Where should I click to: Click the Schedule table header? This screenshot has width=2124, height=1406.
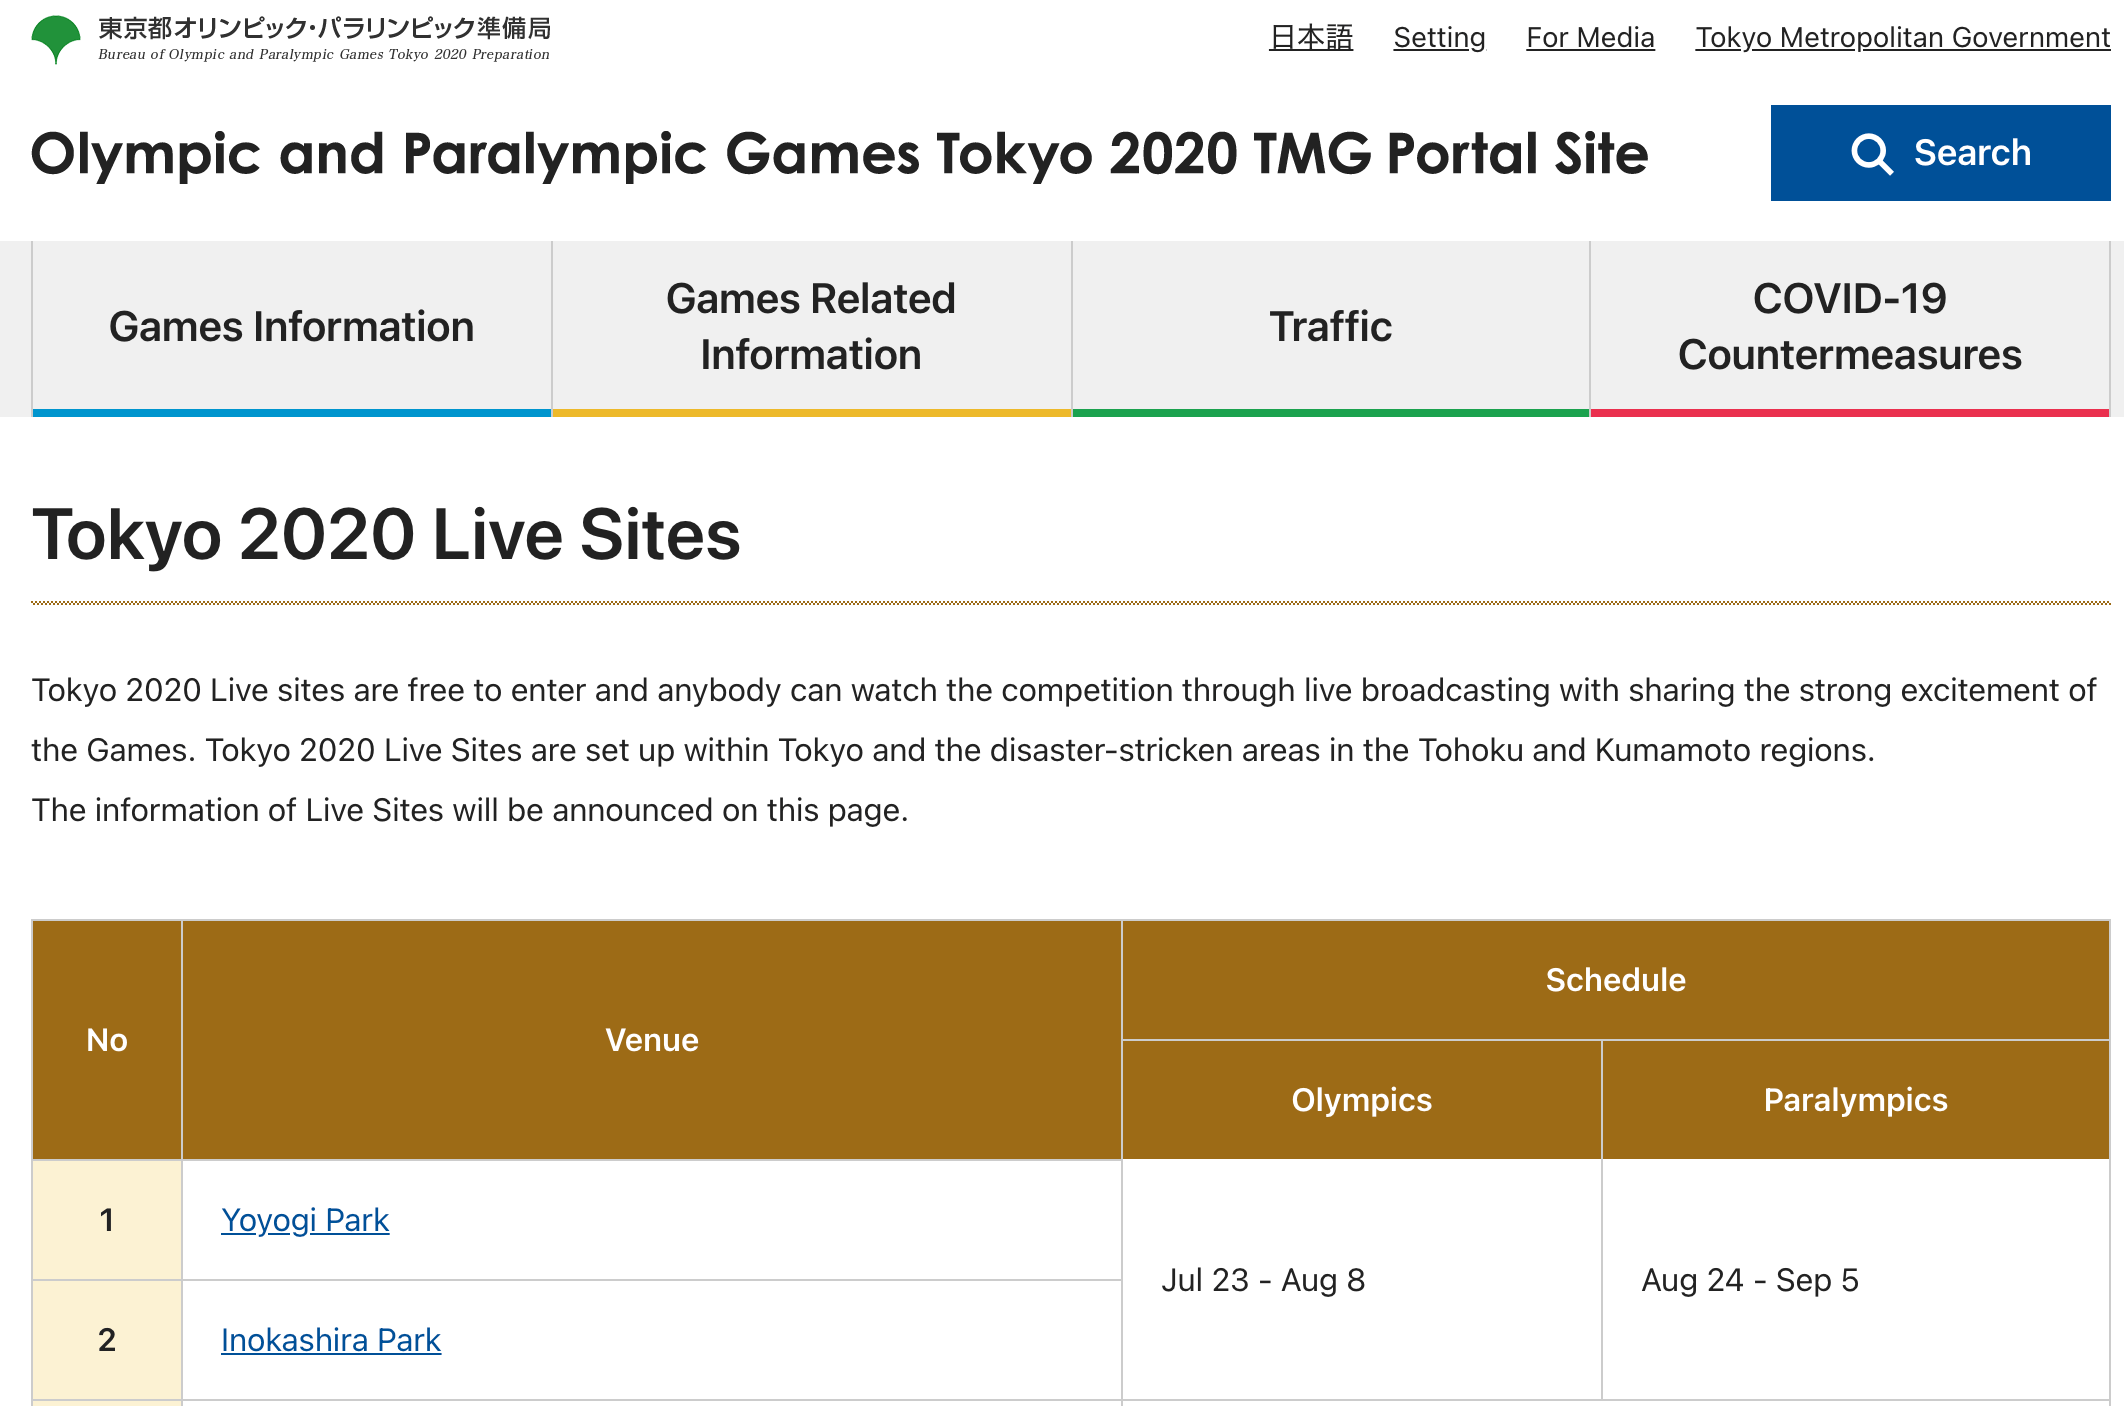pyautogui.click(x=1615, y=980)
